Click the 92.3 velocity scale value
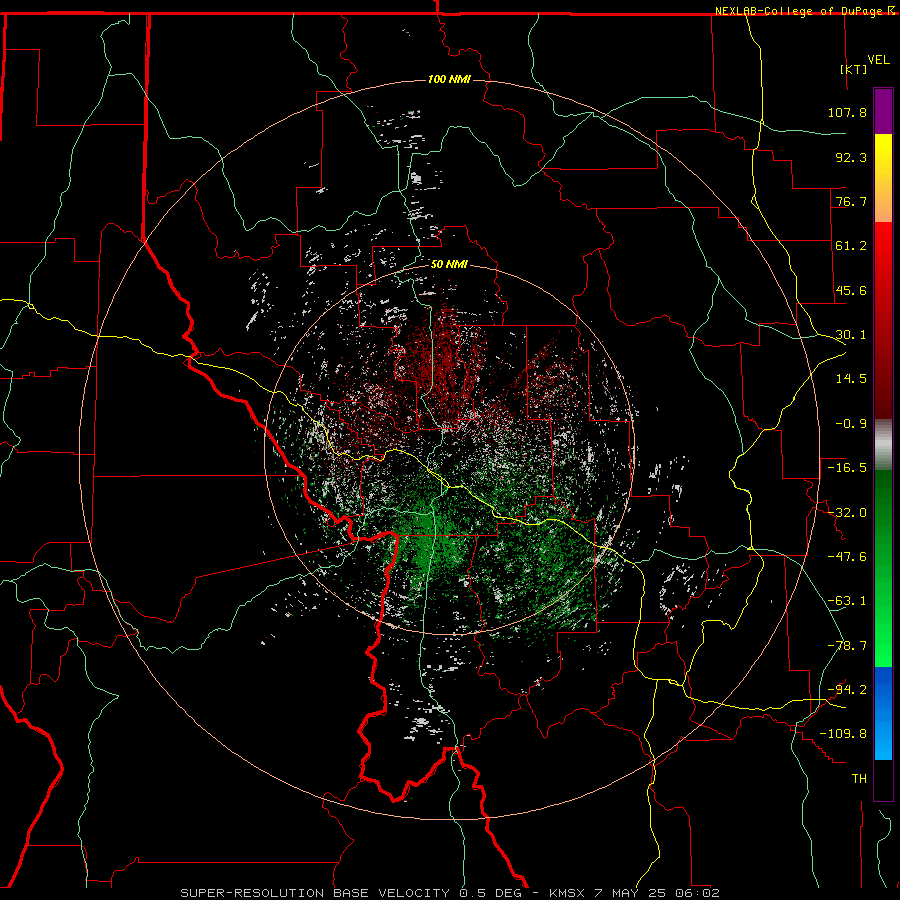Screen dimensions: 900x900 click(x=851, y=157)
